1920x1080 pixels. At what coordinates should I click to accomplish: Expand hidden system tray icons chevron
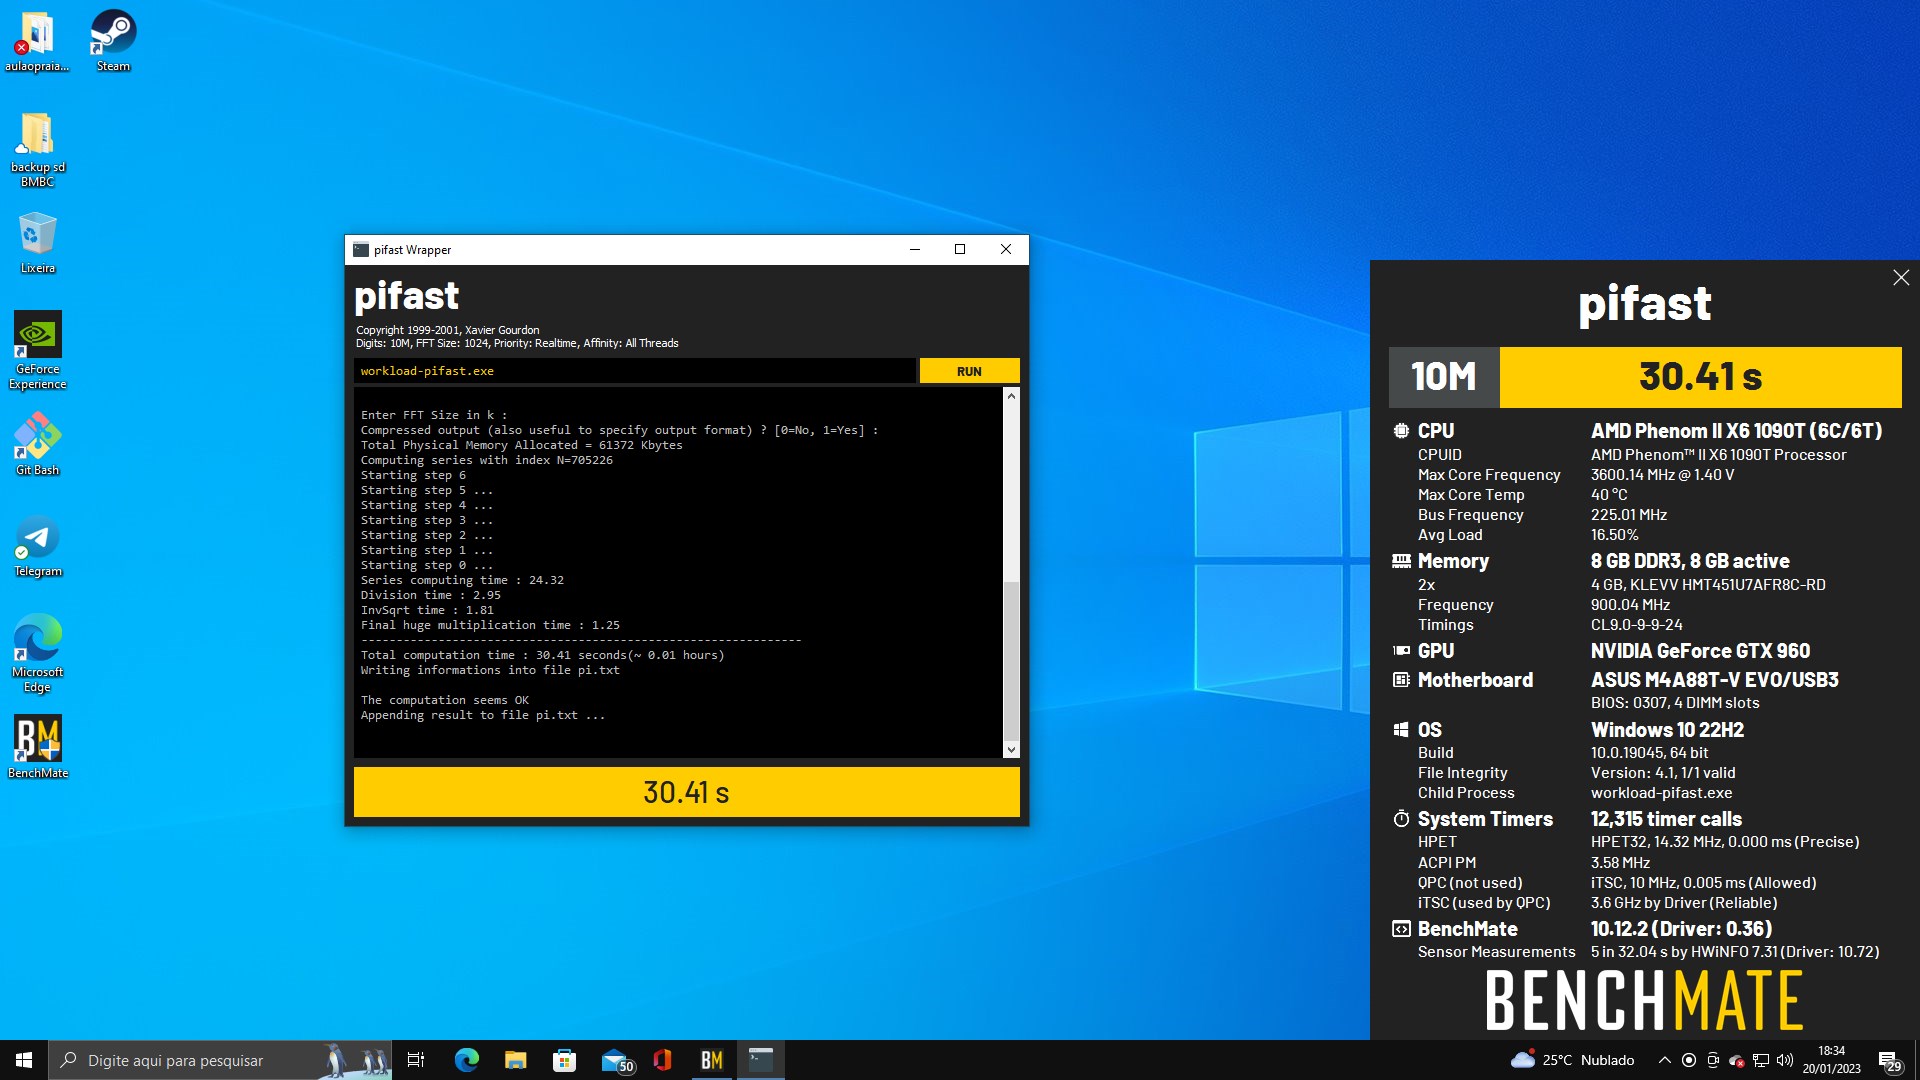(x=1664, y=1060)
